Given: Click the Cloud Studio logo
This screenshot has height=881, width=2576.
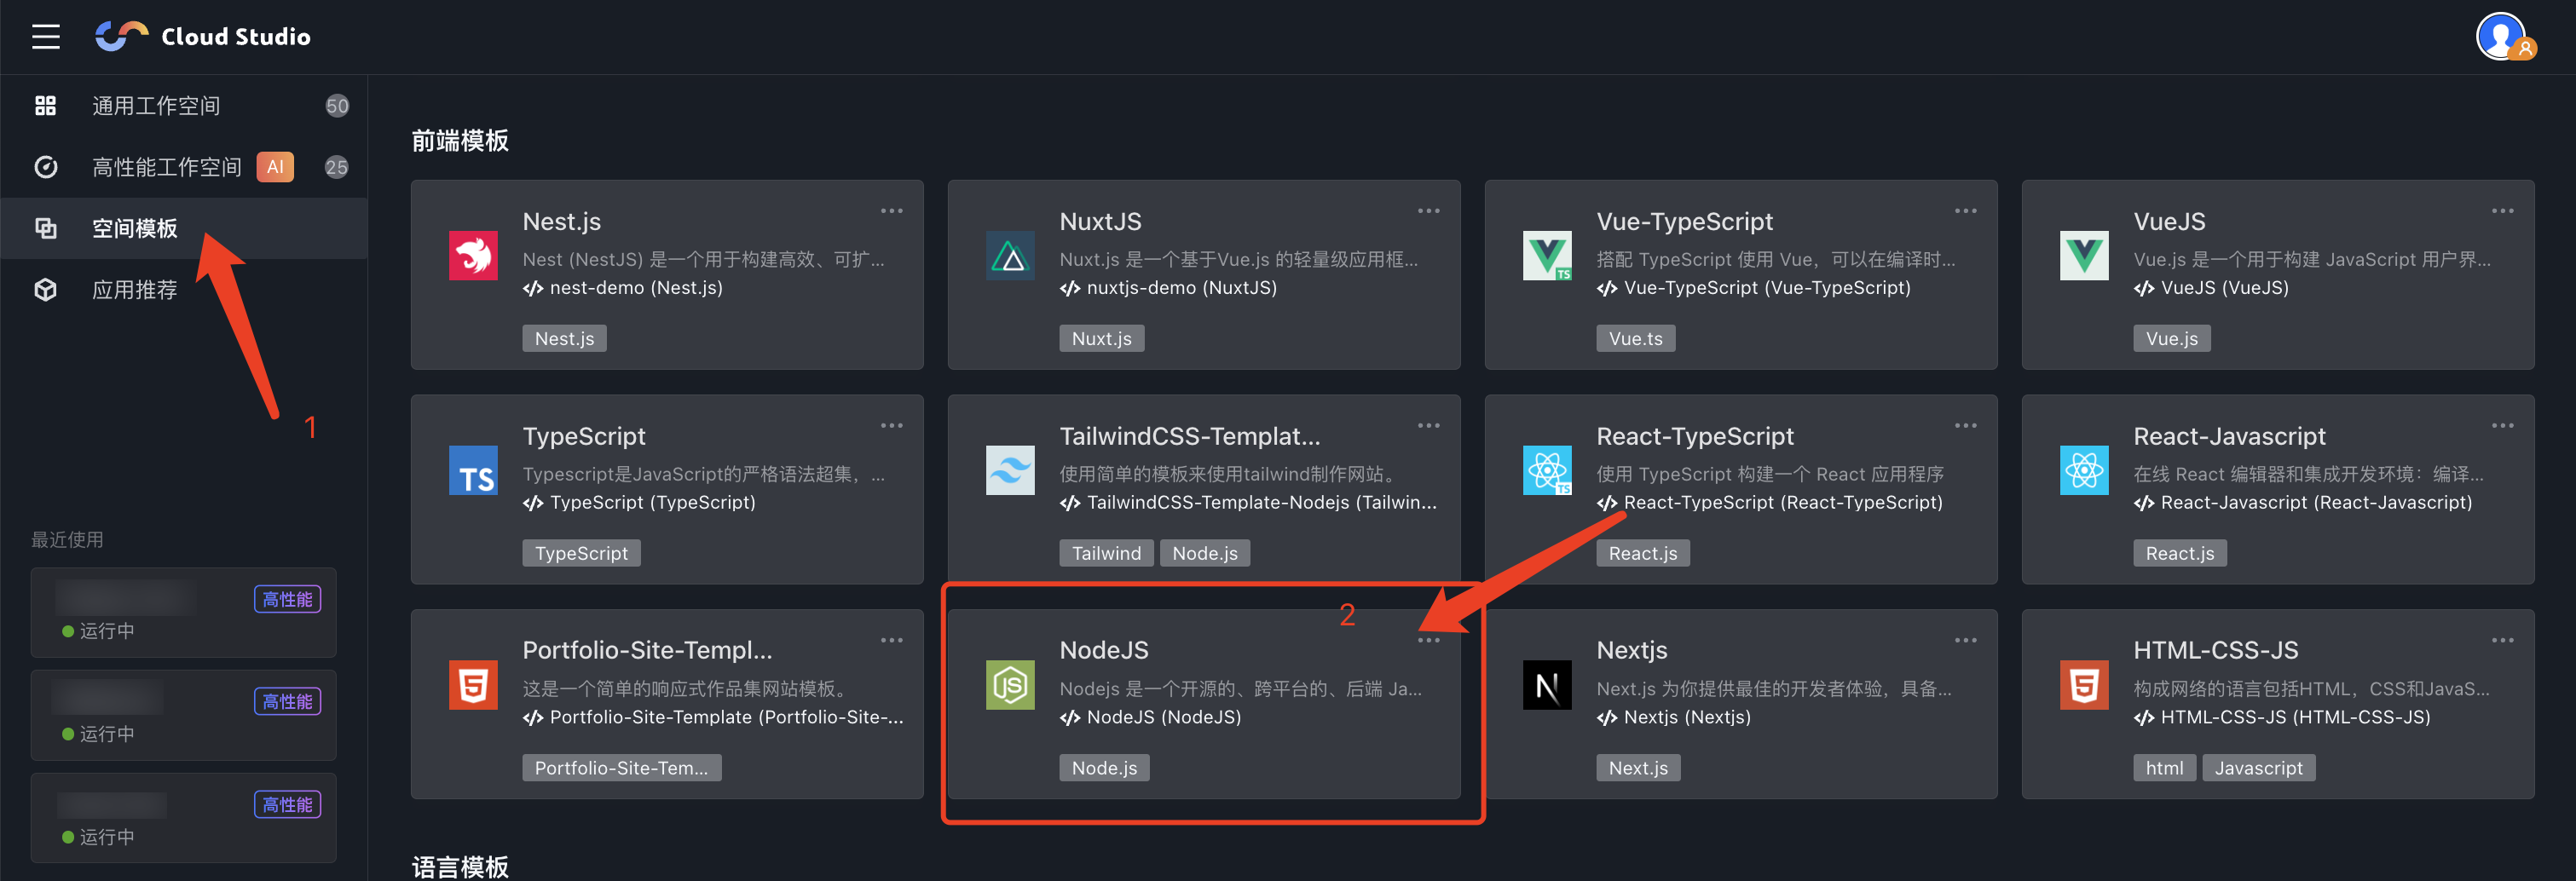Looking at the screenshot, I should coord(203,37).
